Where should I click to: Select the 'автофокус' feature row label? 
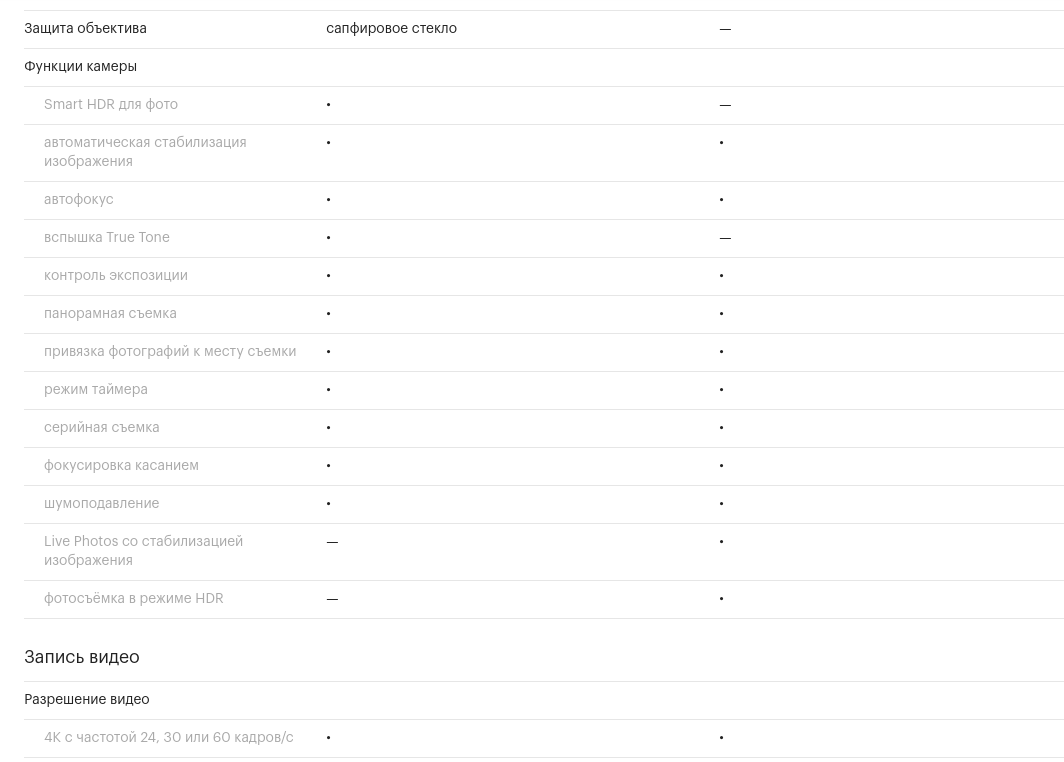pos(79,199)
